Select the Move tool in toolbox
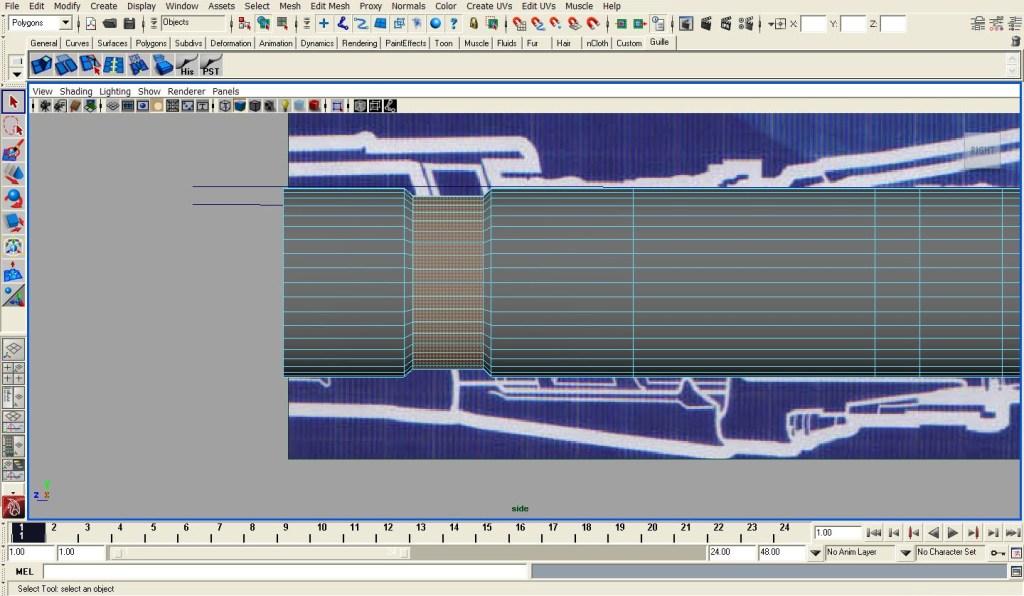 (13, 174)
